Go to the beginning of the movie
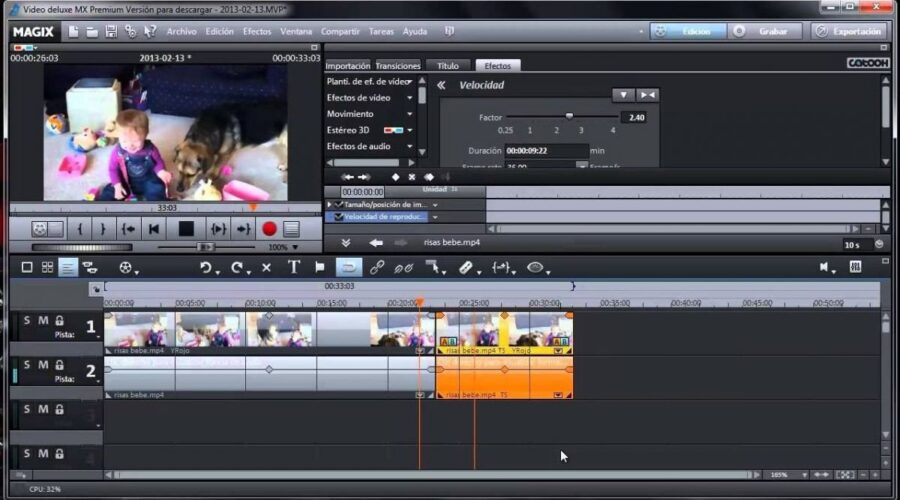 154,229
